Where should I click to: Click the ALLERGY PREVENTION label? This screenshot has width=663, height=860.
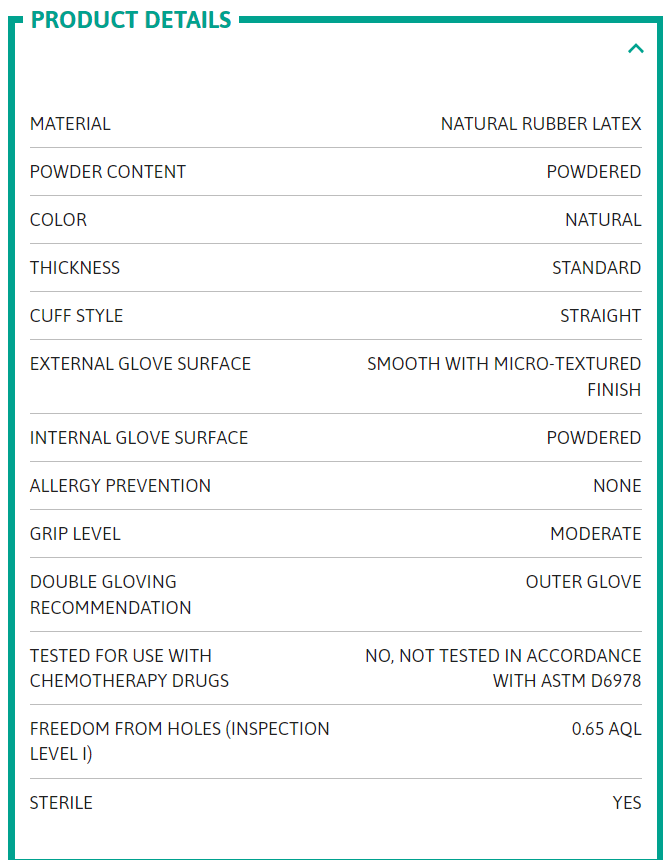(121, 486)
